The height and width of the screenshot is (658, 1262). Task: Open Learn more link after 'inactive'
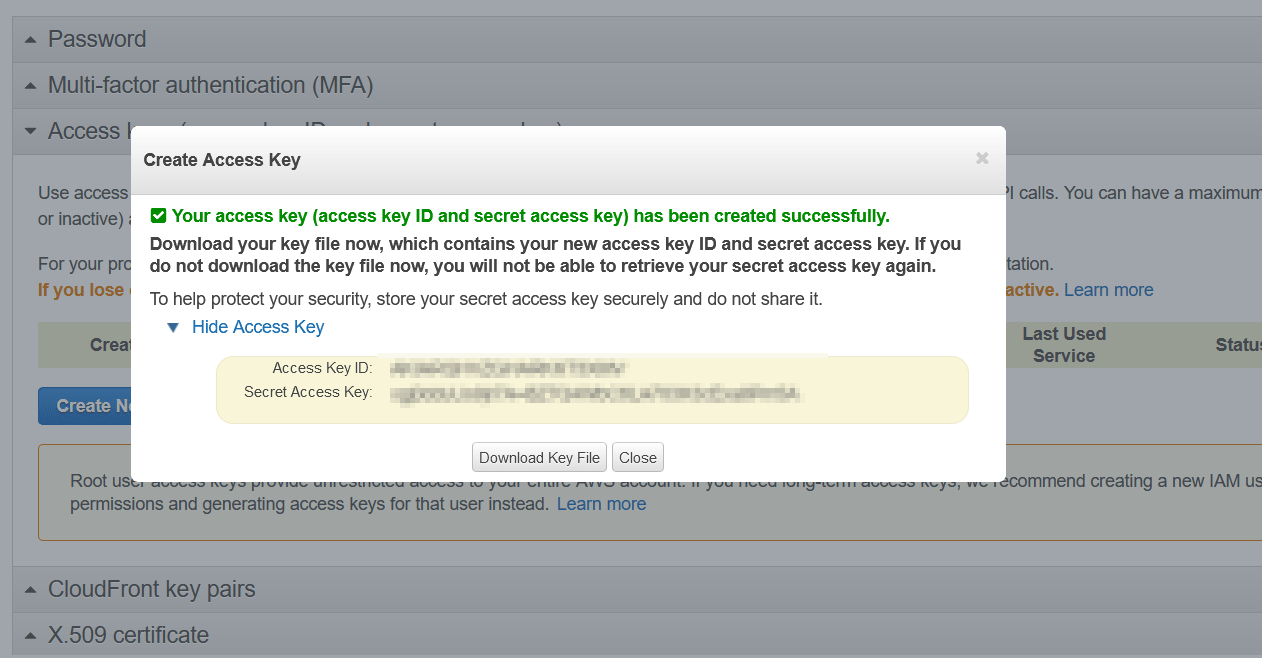tap(1108, 290)
